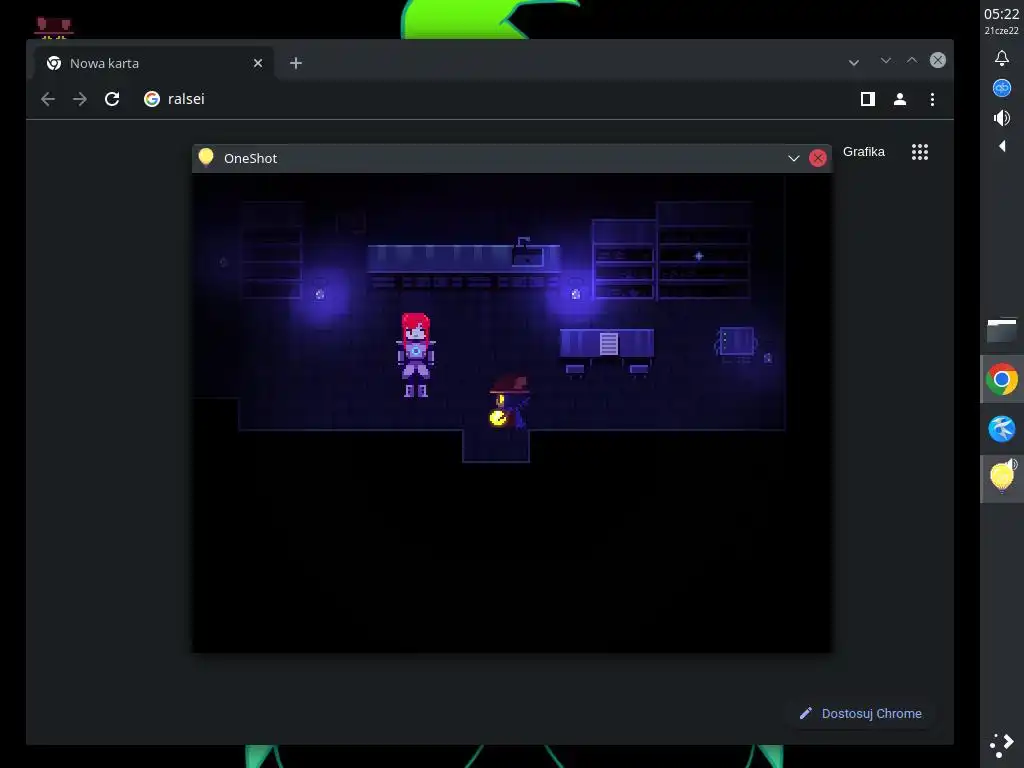Open the application launcher at panel bottom
This screenshot has width=1024, height=768.
(x=1002, y=745)
